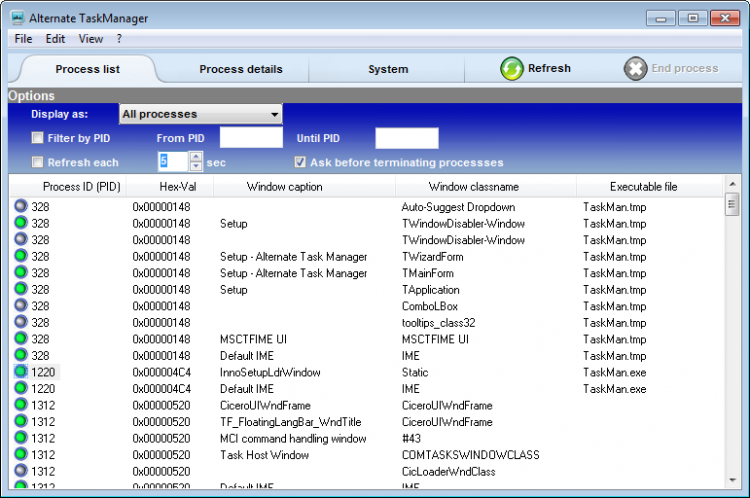
Task: Open the Edit menu
Action: click(x=55, y=39)
